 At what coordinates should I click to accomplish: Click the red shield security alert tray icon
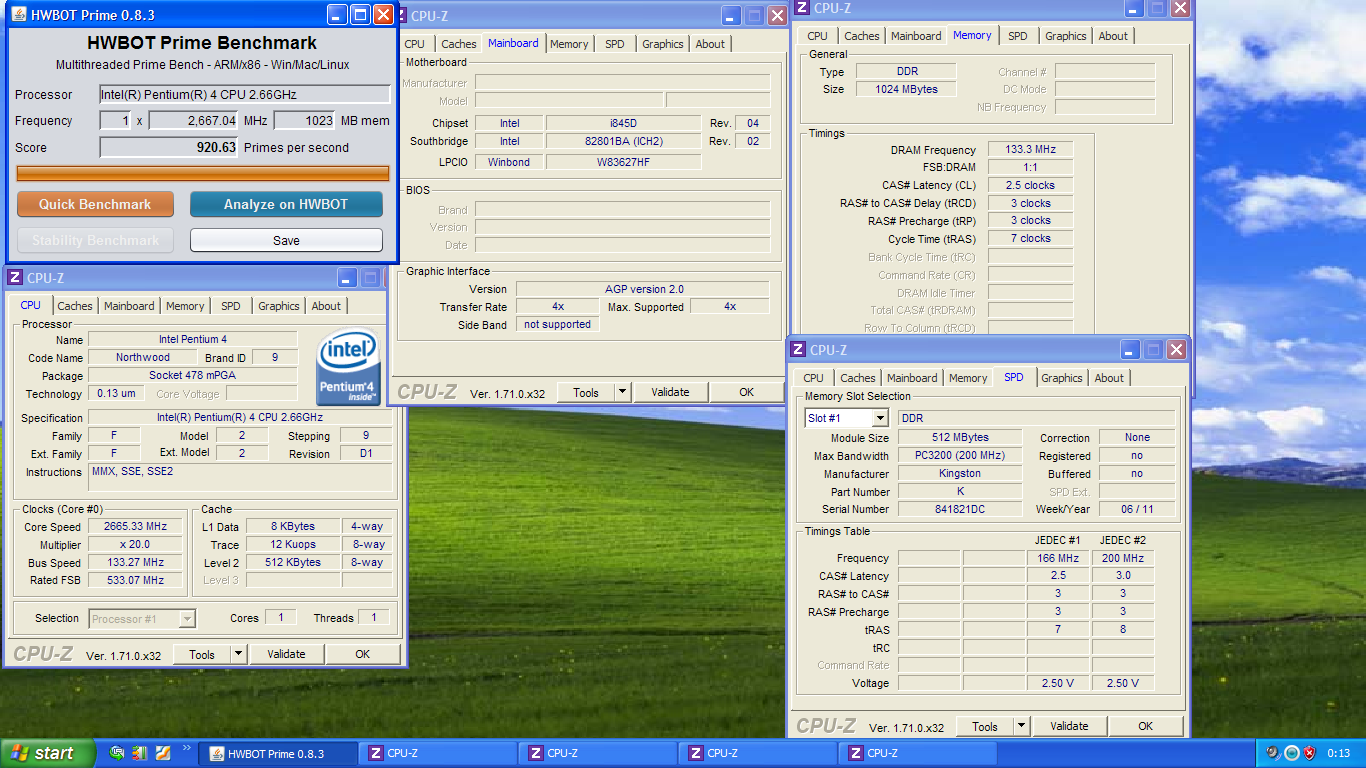[1309, 753]
